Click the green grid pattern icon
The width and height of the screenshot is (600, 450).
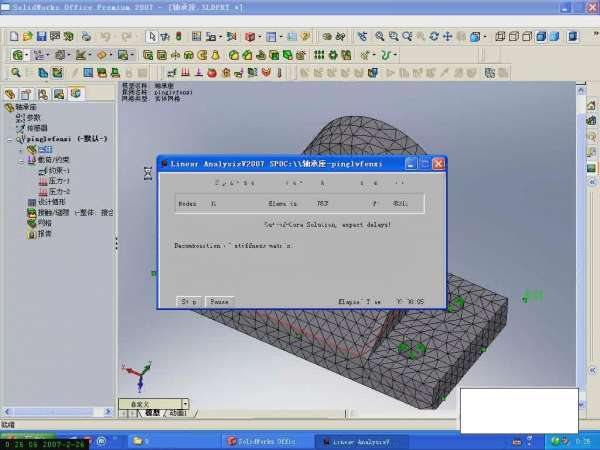tap(319, 55)
